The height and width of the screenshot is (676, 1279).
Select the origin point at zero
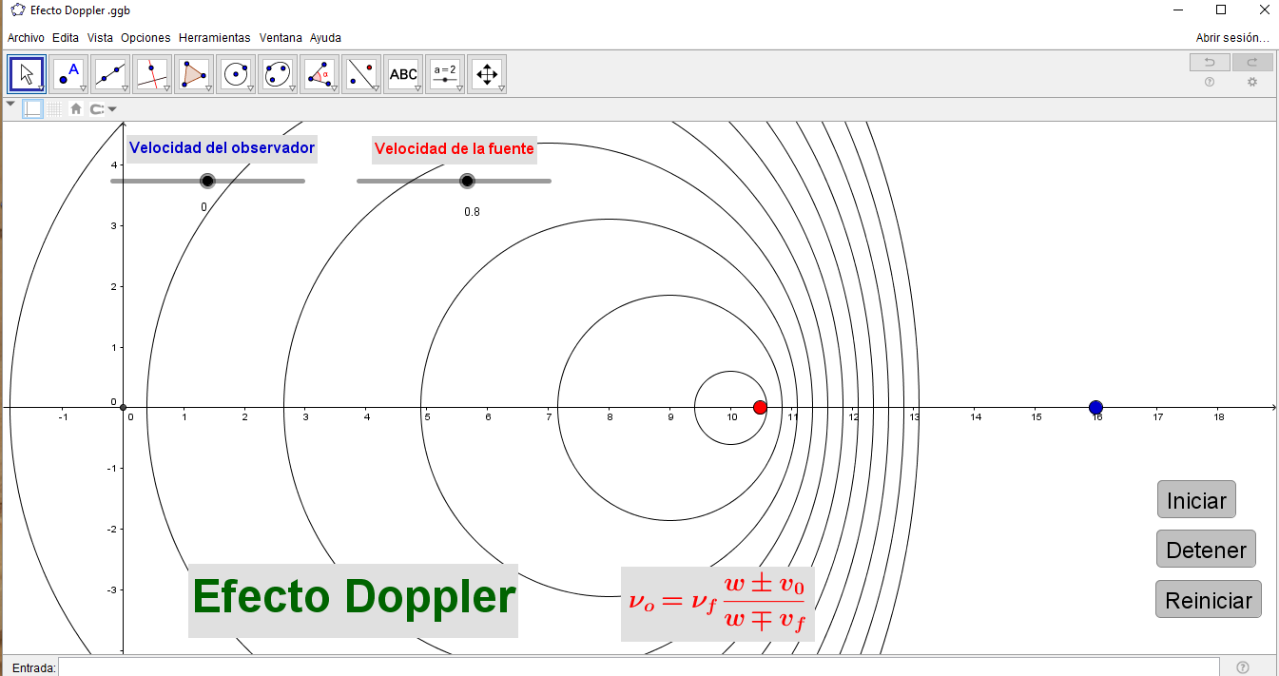(123, 407)
